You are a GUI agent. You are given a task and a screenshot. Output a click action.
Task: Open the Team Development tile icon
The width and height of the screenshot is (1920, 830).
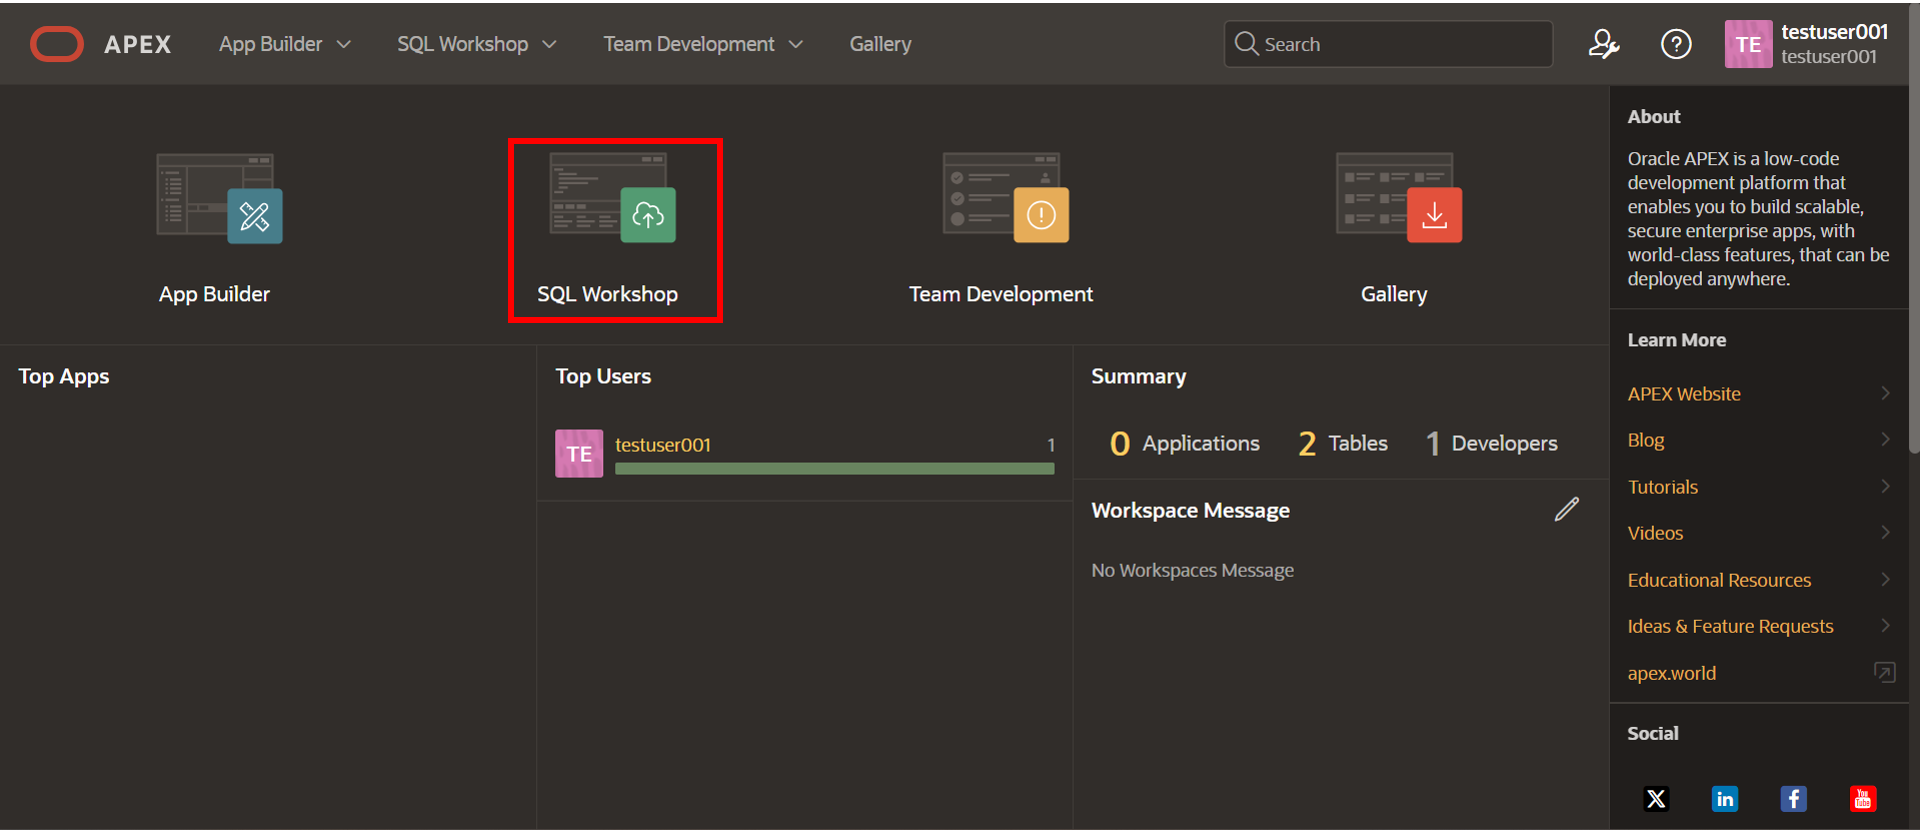pos(1006,197)
